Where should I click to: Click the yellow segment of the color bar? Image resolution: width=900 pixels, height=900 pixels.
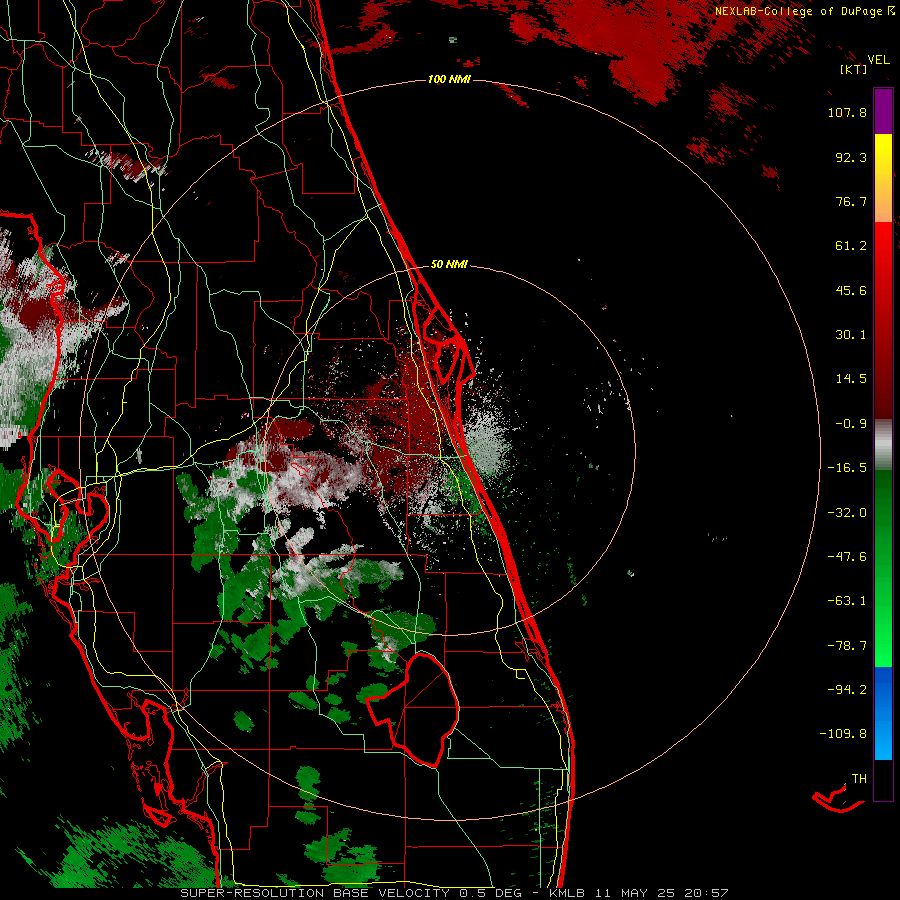click(883, 178)
